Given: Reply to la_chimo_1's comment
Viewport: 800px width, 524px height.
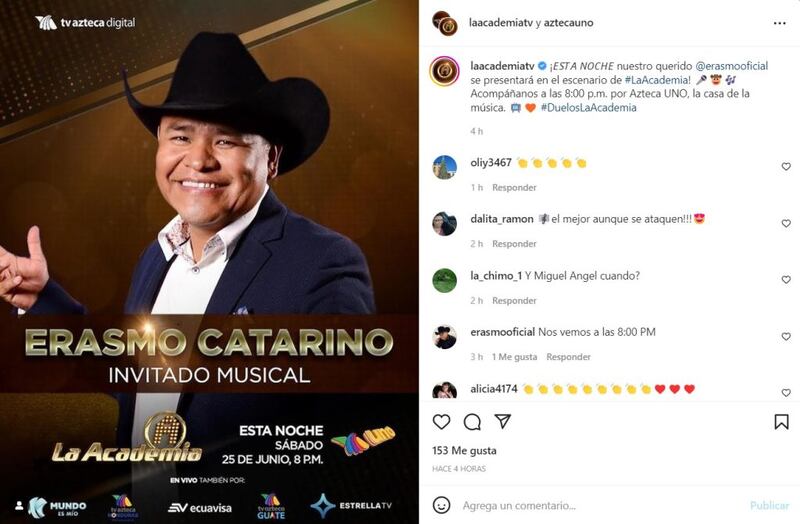Looking at the screenshot, I should (x=514, y=301).
